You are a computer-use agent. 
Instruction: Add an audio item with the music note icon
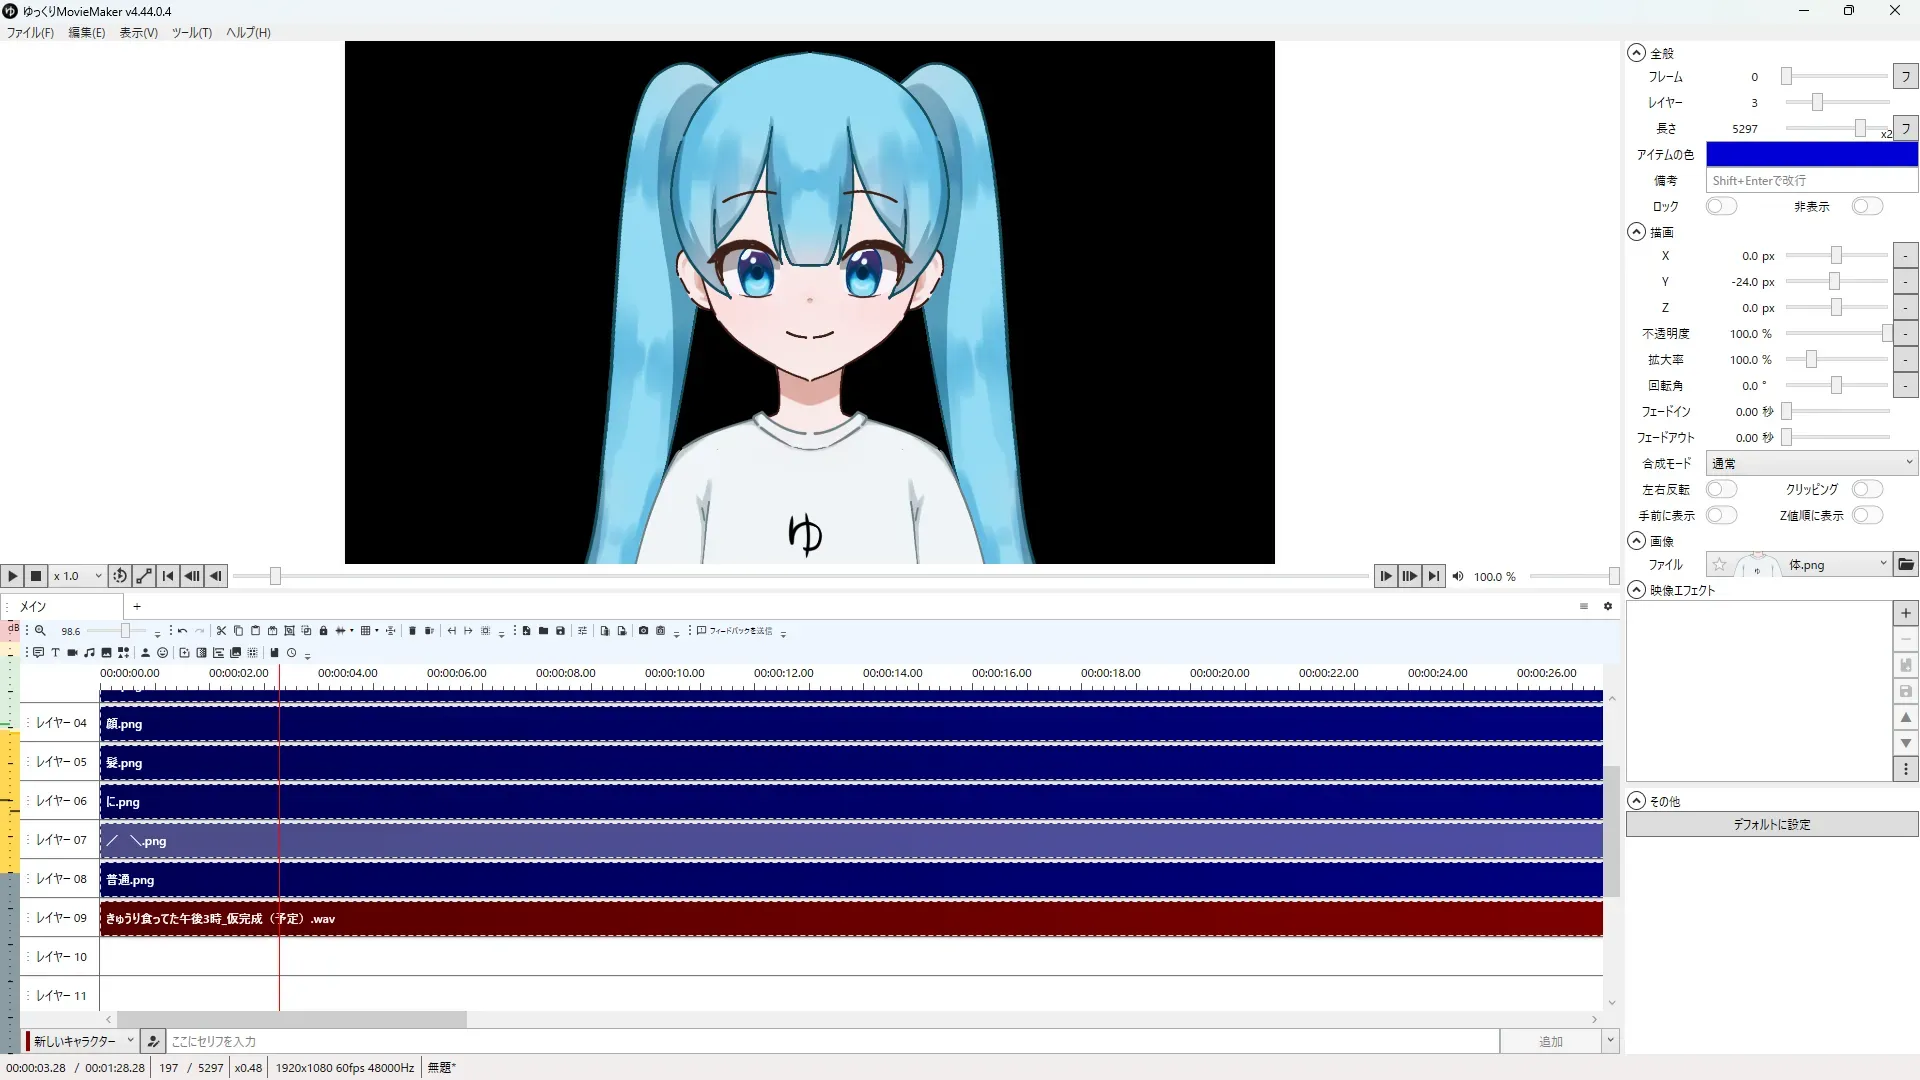89,653
